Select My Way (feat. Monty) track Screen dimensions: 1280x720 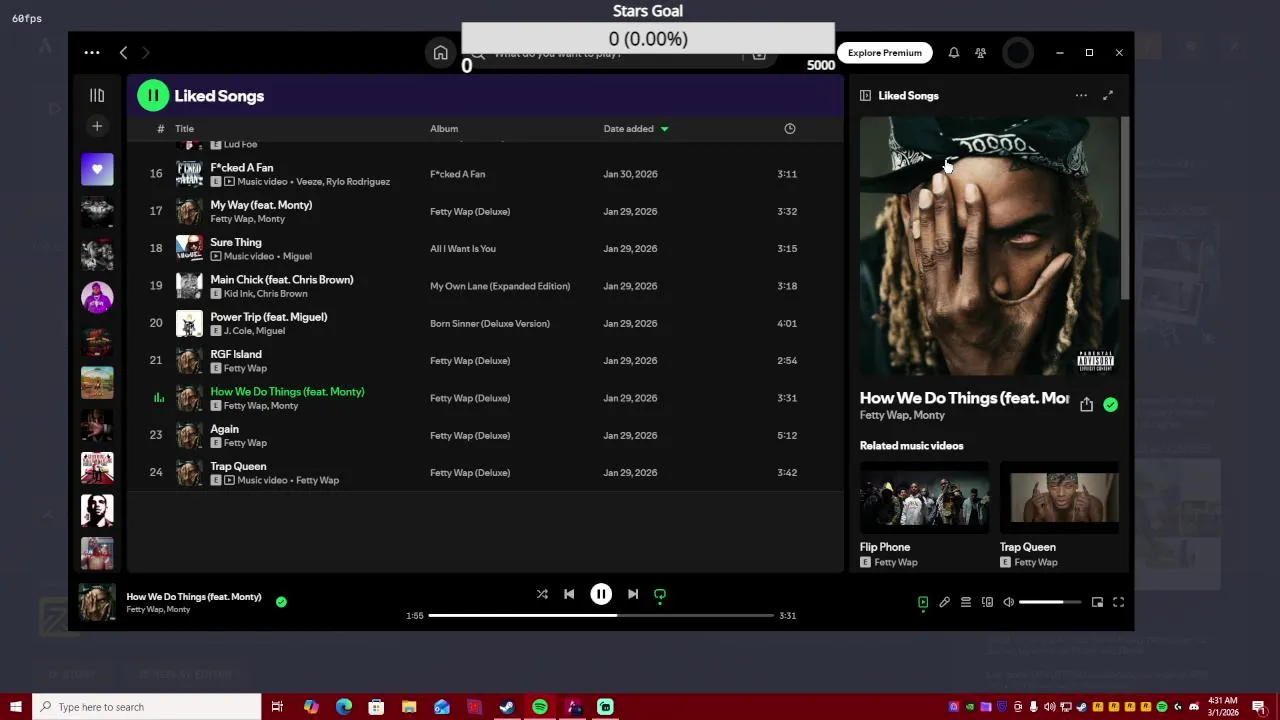point(485,211)
